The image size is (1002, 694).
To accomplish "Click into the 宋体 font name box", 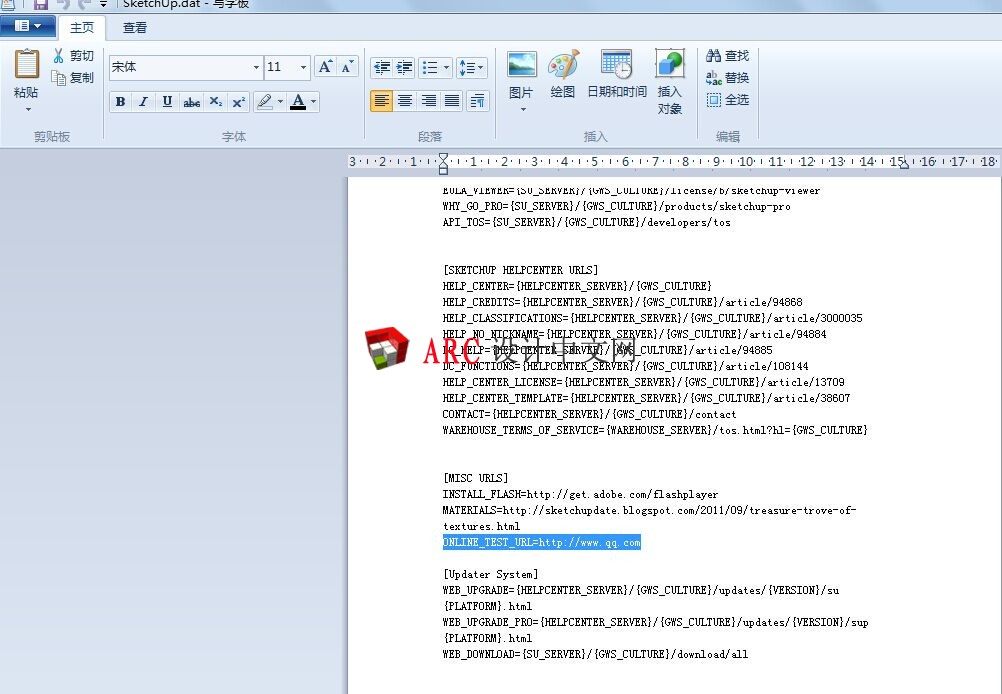I will tap(180, 67).
